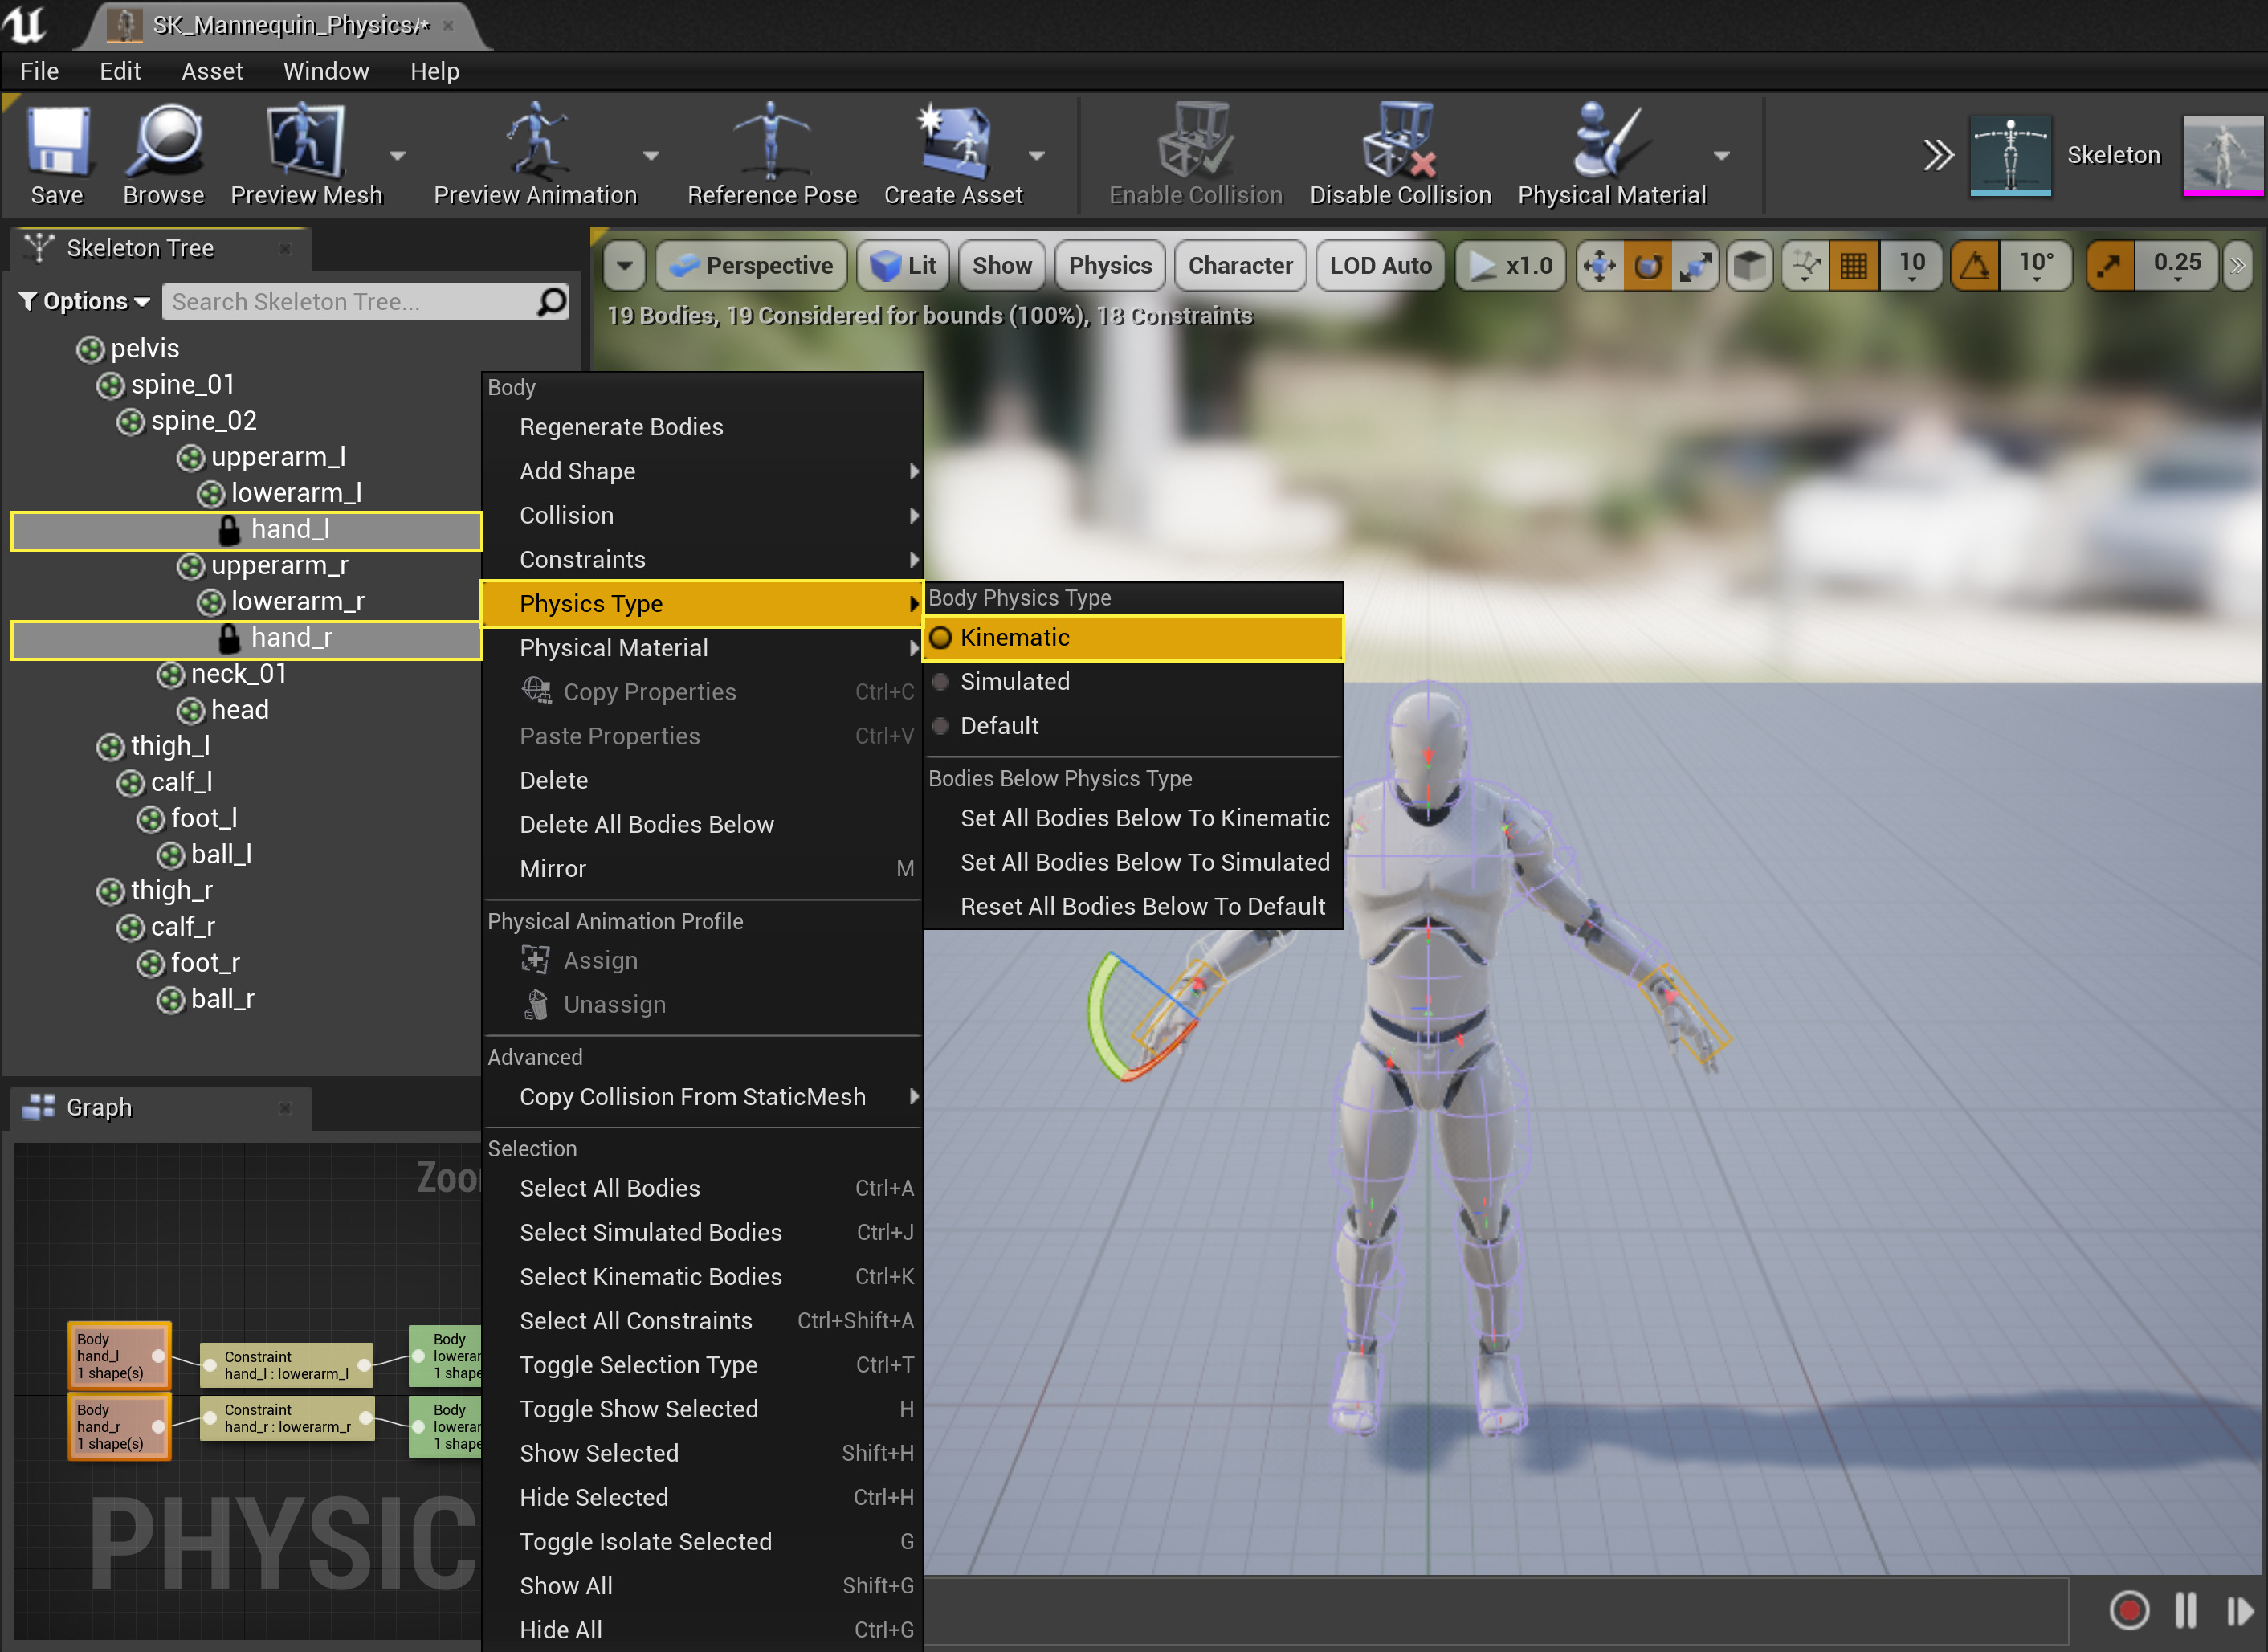Click the Disable Collision icon
The image size is (2268, 1652).
point(1399,141)
